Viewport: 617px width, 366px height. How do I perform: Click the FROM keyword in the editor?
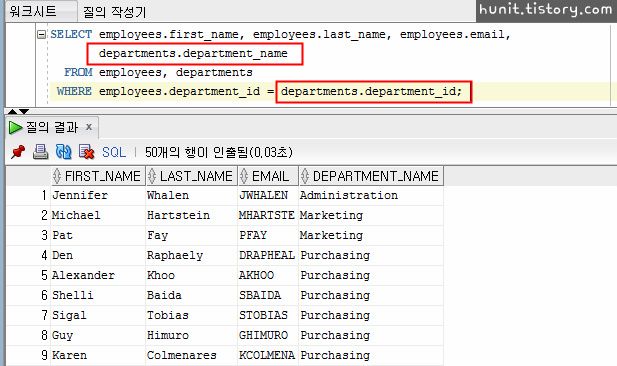tap(78, 72)
